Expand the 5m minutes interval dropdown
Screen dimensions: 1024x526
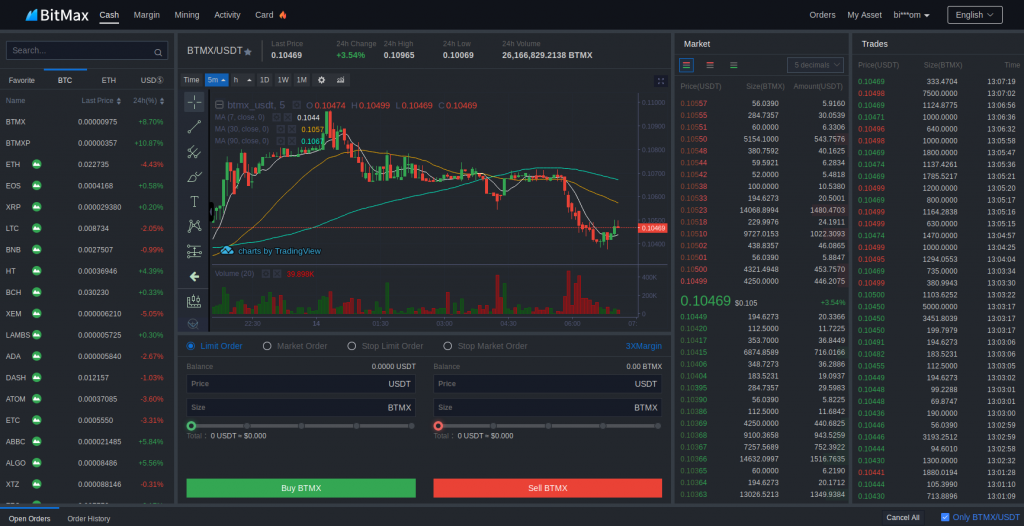[224, 80]
